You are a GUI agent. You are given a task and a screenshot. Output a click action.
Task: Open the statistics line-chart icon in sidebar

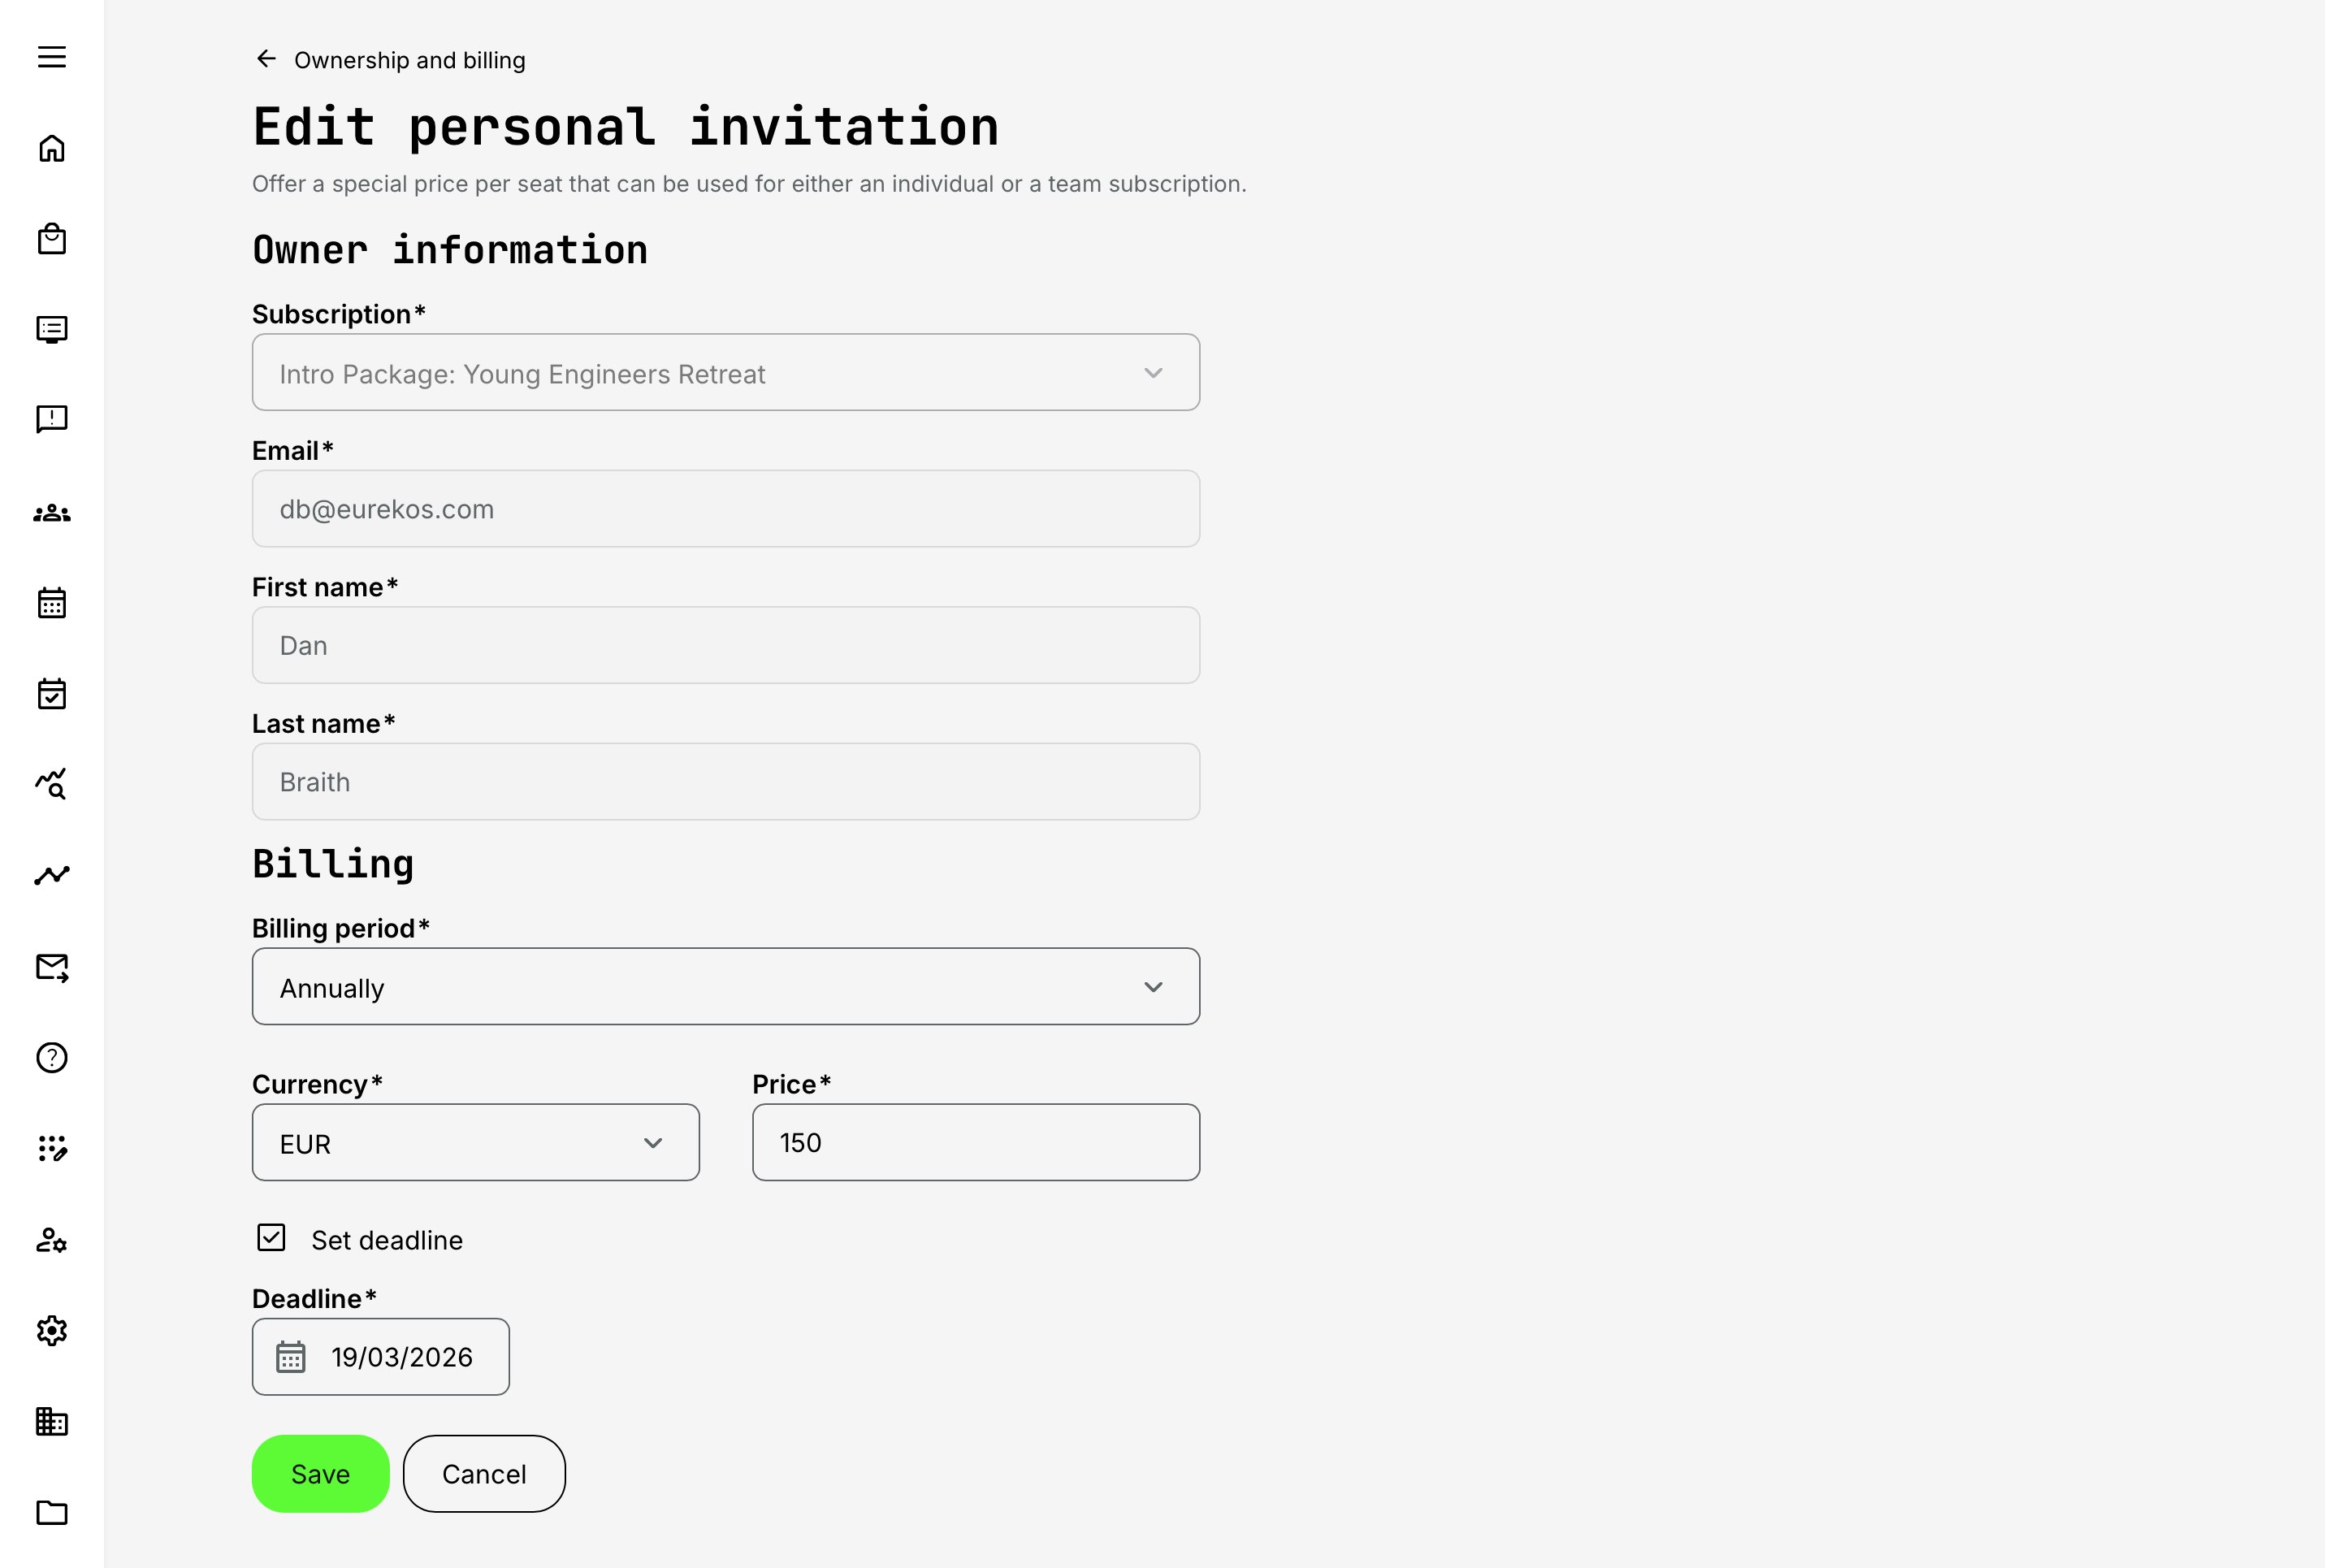click(x=51, y=873)
